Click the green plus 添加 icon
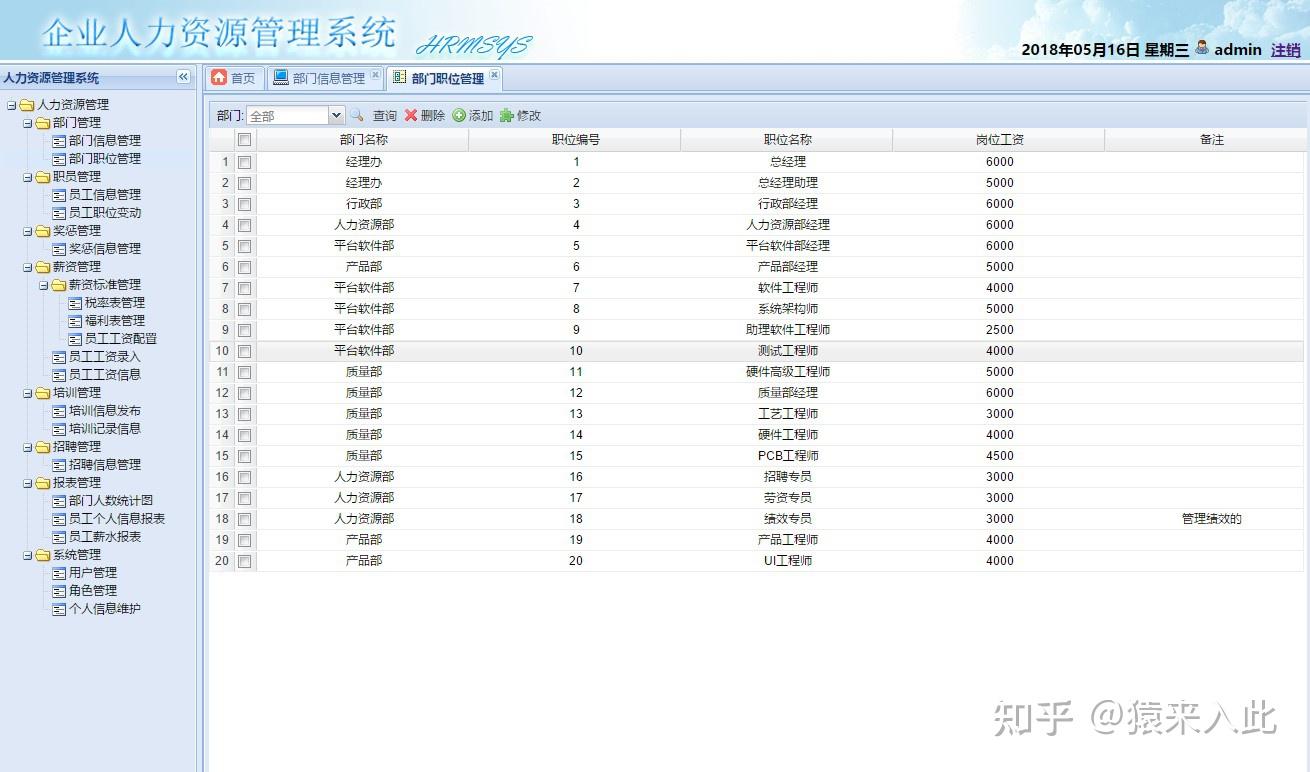Viewport: 1310px width, 772px height. (x=461, y=115)
